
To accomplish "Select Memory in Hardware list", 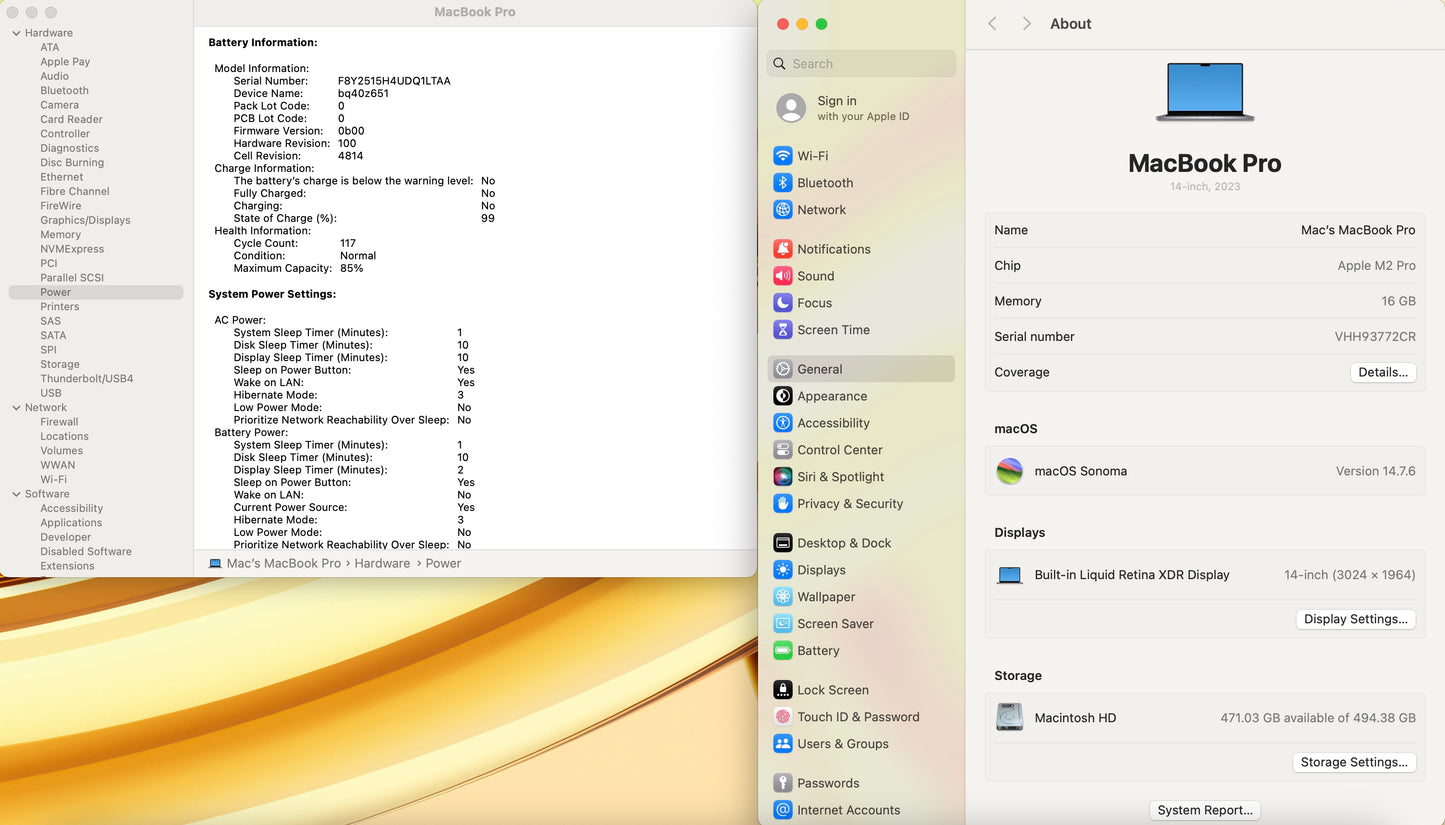I will [x=60, y=235].
